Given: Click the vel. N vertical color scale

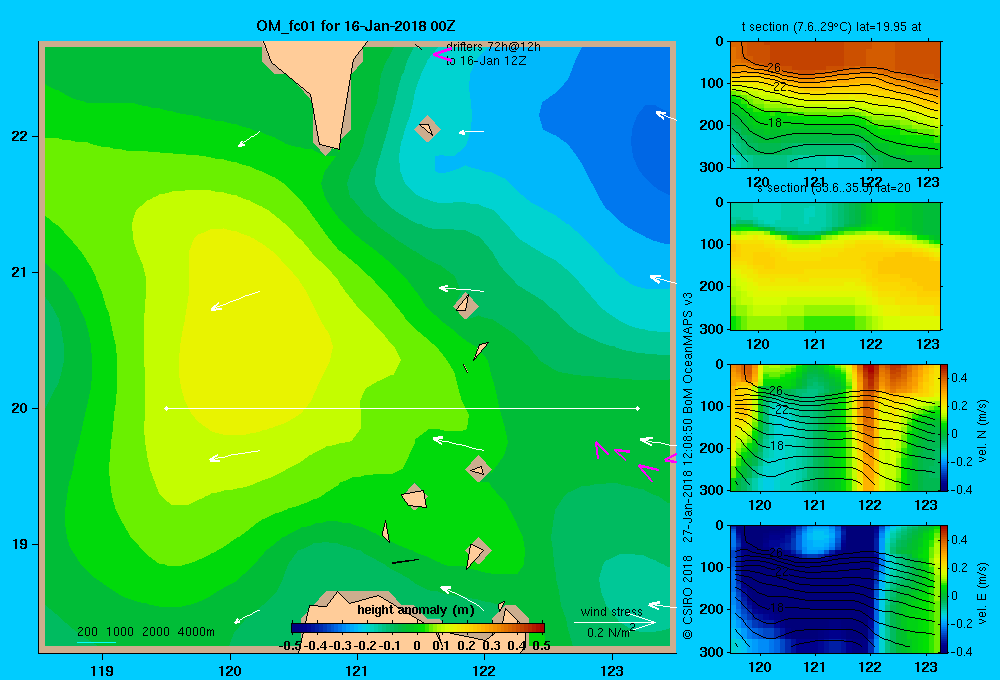Looking at the screenshot, I should [945, 427].
